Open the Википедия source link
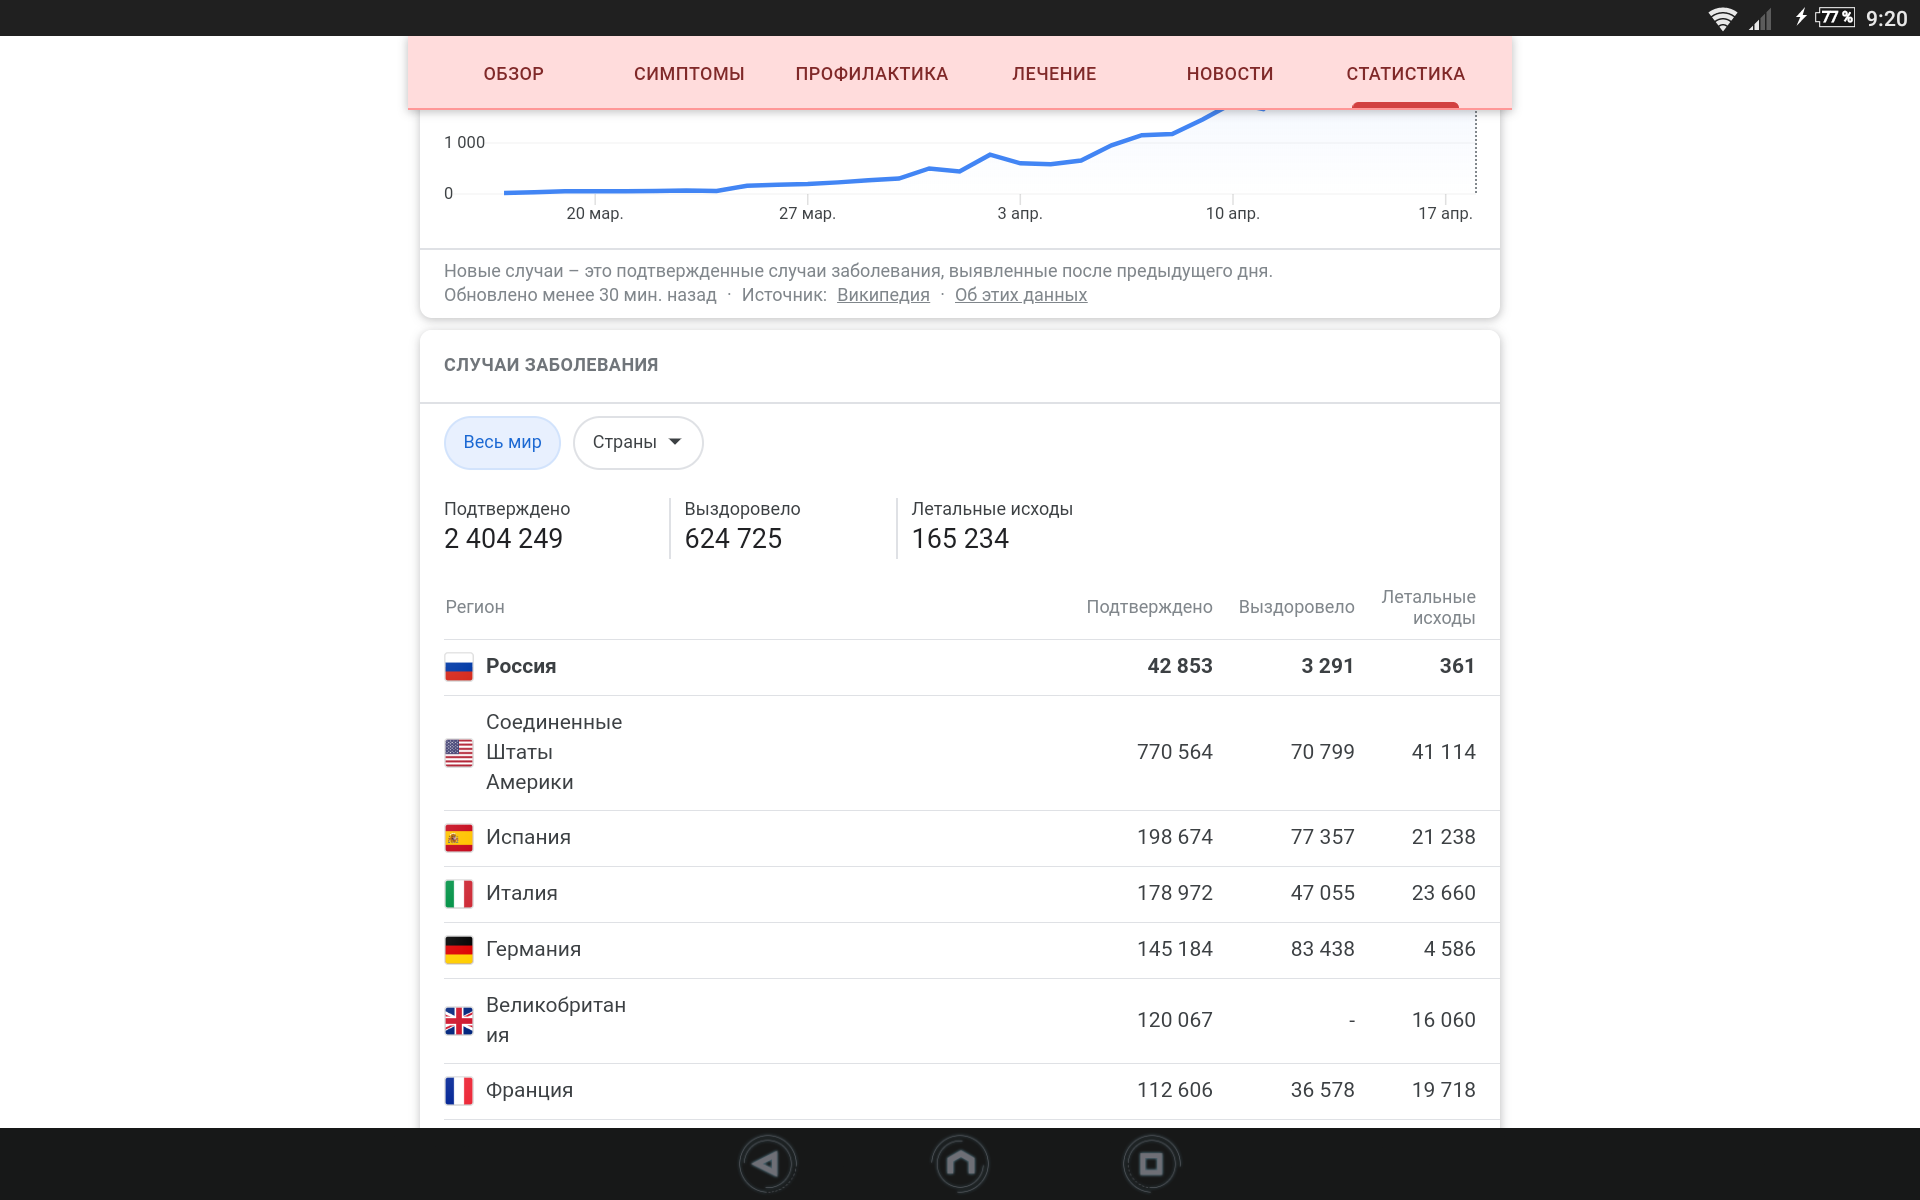The width and height of the screenshot is (1920, 1200). (883, 295)
